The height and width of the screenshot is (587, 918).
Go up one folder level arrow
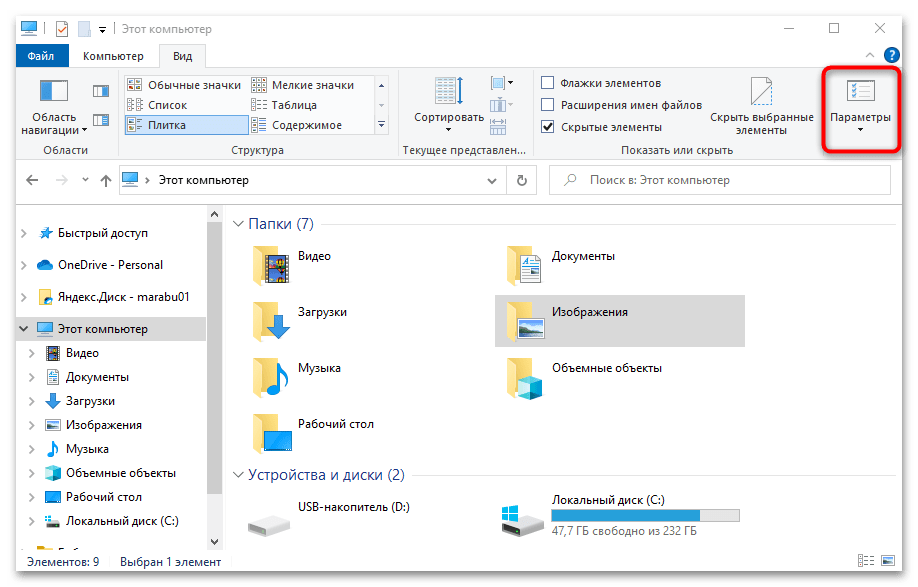106,181
